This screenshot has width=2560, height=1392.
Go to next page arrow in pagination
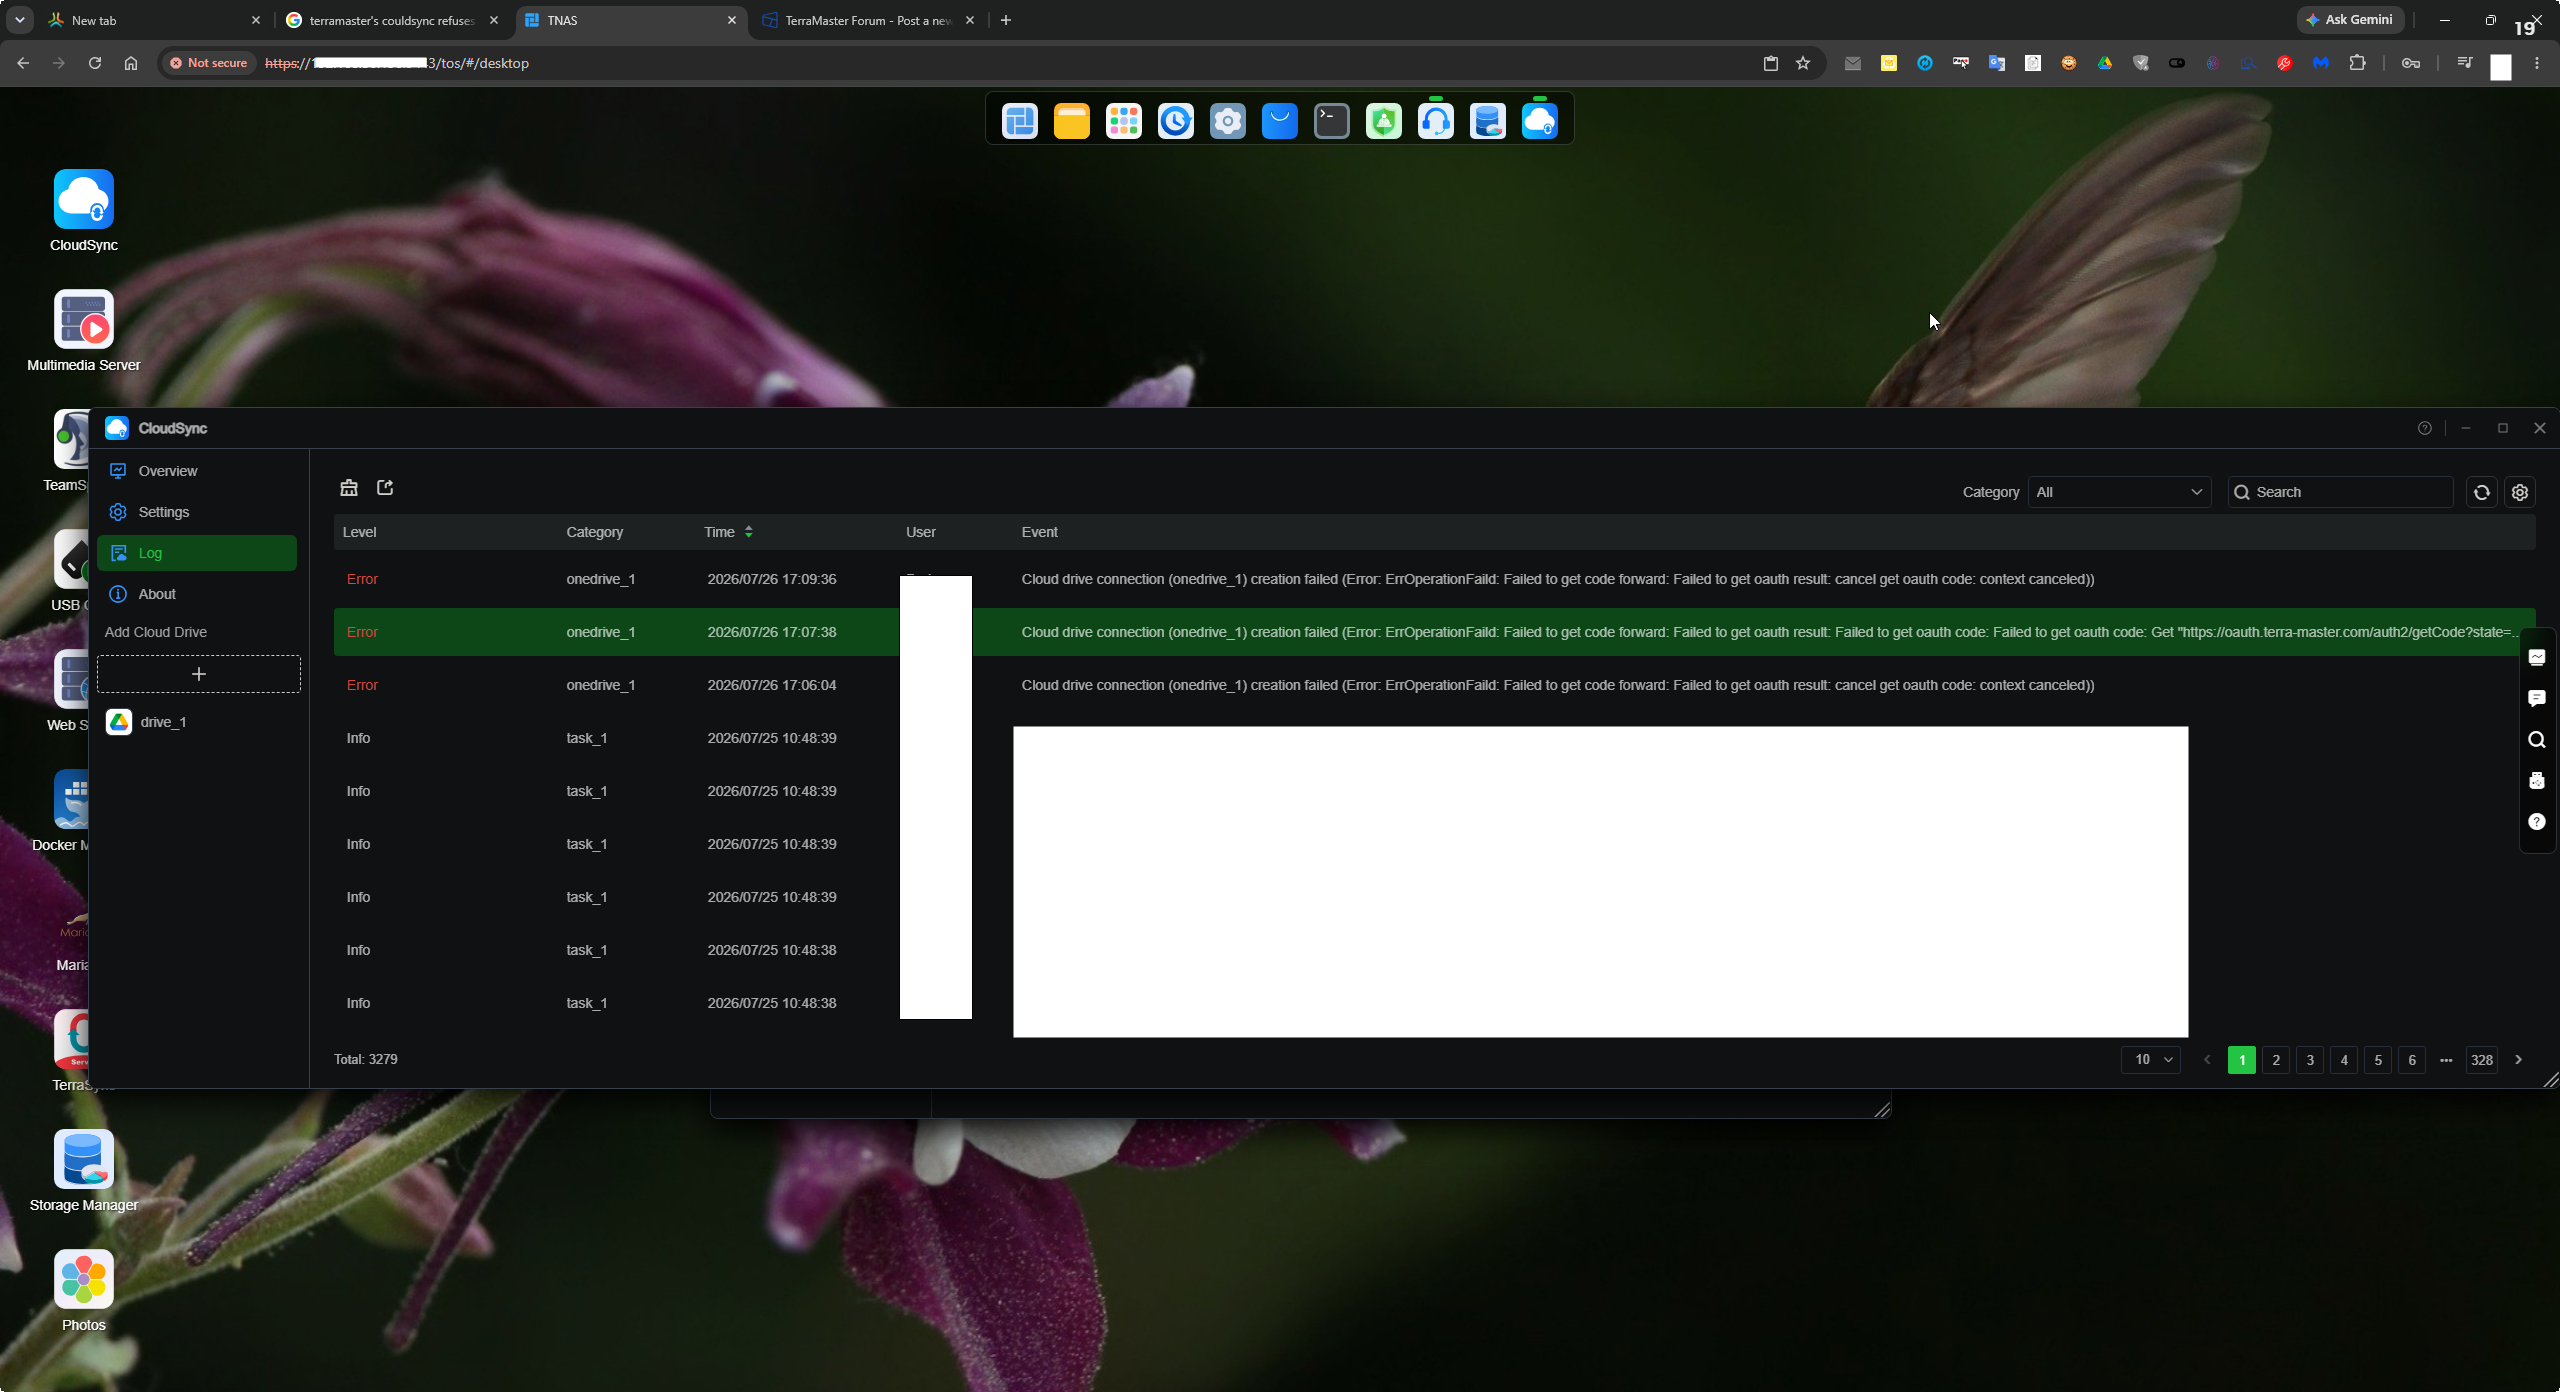[x=2518, y=1060]
